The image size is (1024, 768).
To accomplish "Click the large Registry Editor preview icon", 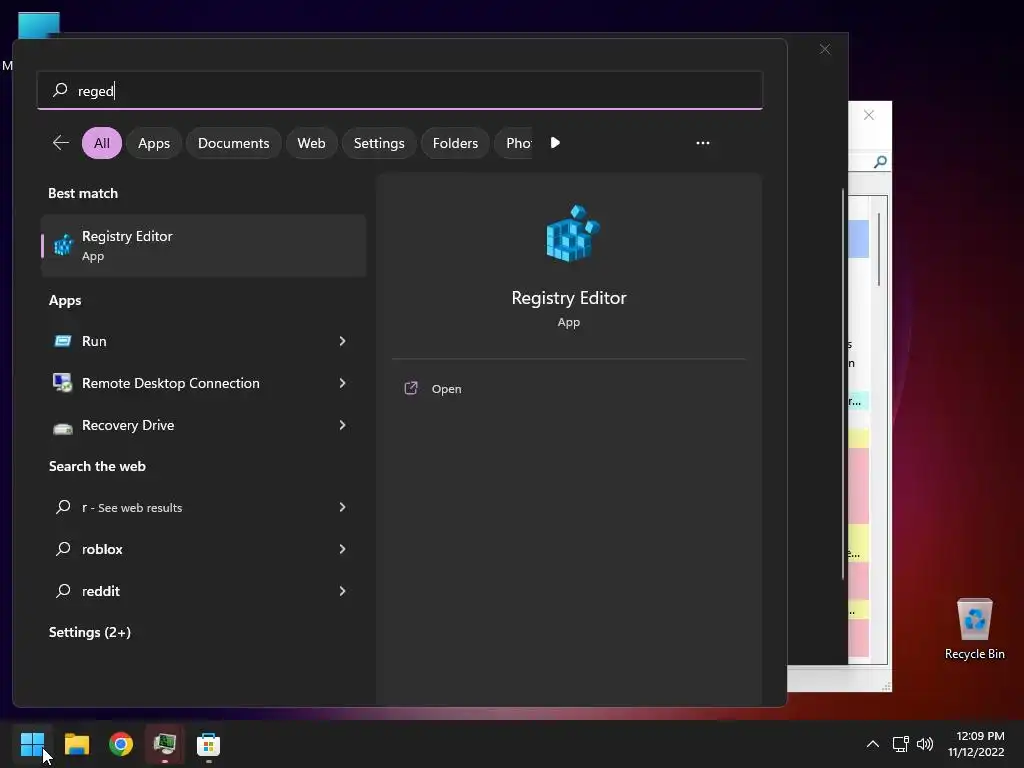I will [573, 234].
